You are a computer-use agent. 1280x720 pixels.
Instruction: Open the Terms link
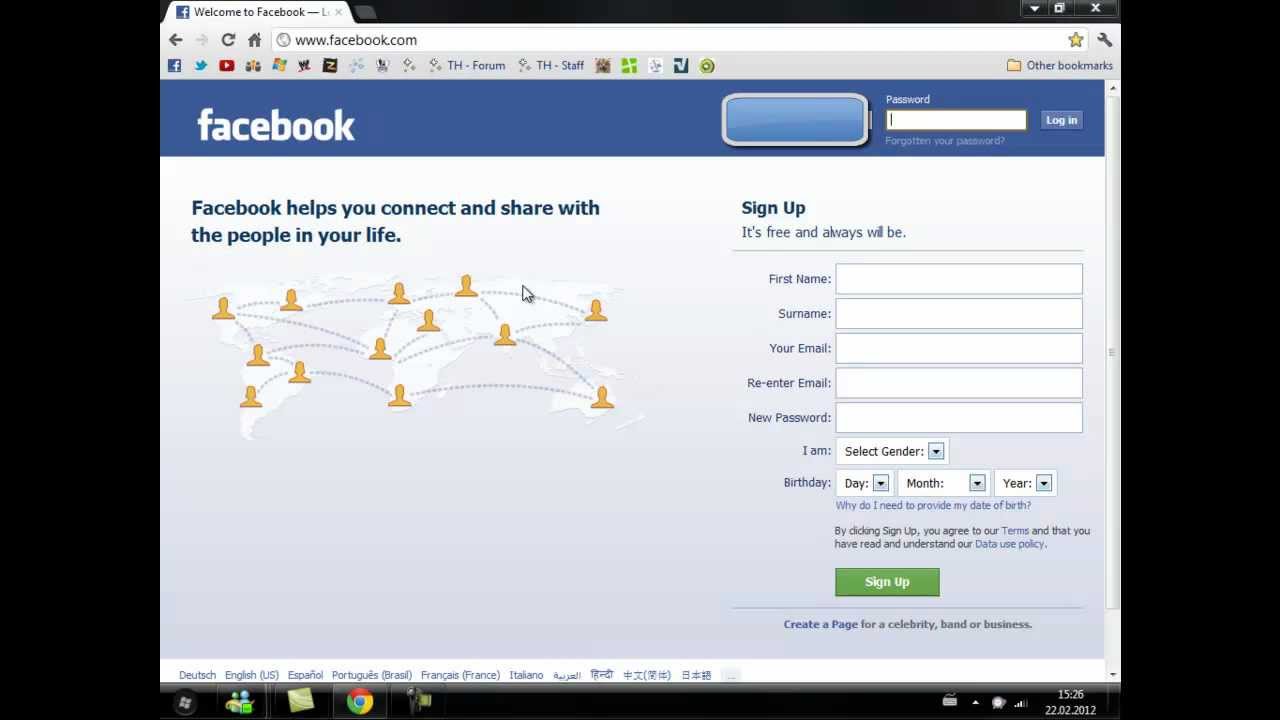tap(1015, 531)
